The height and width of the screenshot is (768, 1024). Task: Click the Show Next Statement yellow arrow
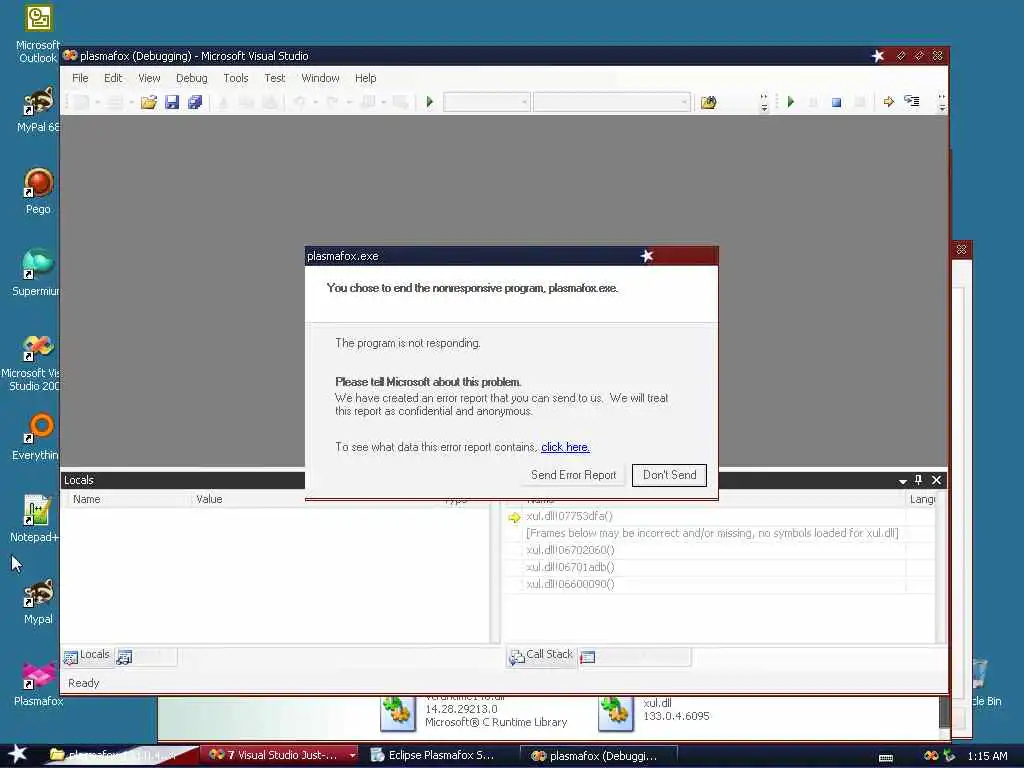coord(888,102)
